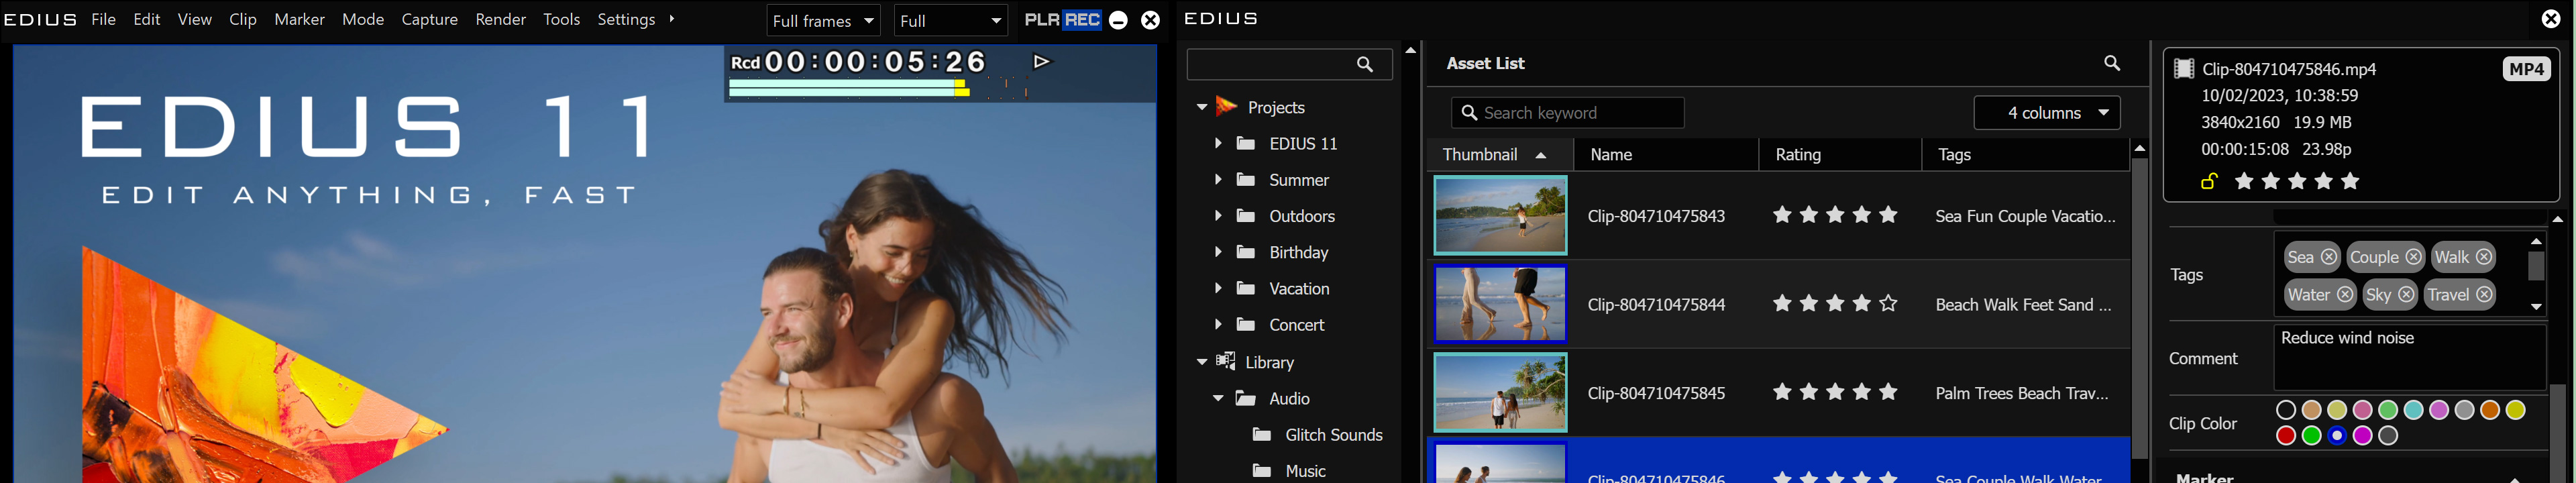
Task: Set clip info rating to five stars
Action: click(2350, 181)
